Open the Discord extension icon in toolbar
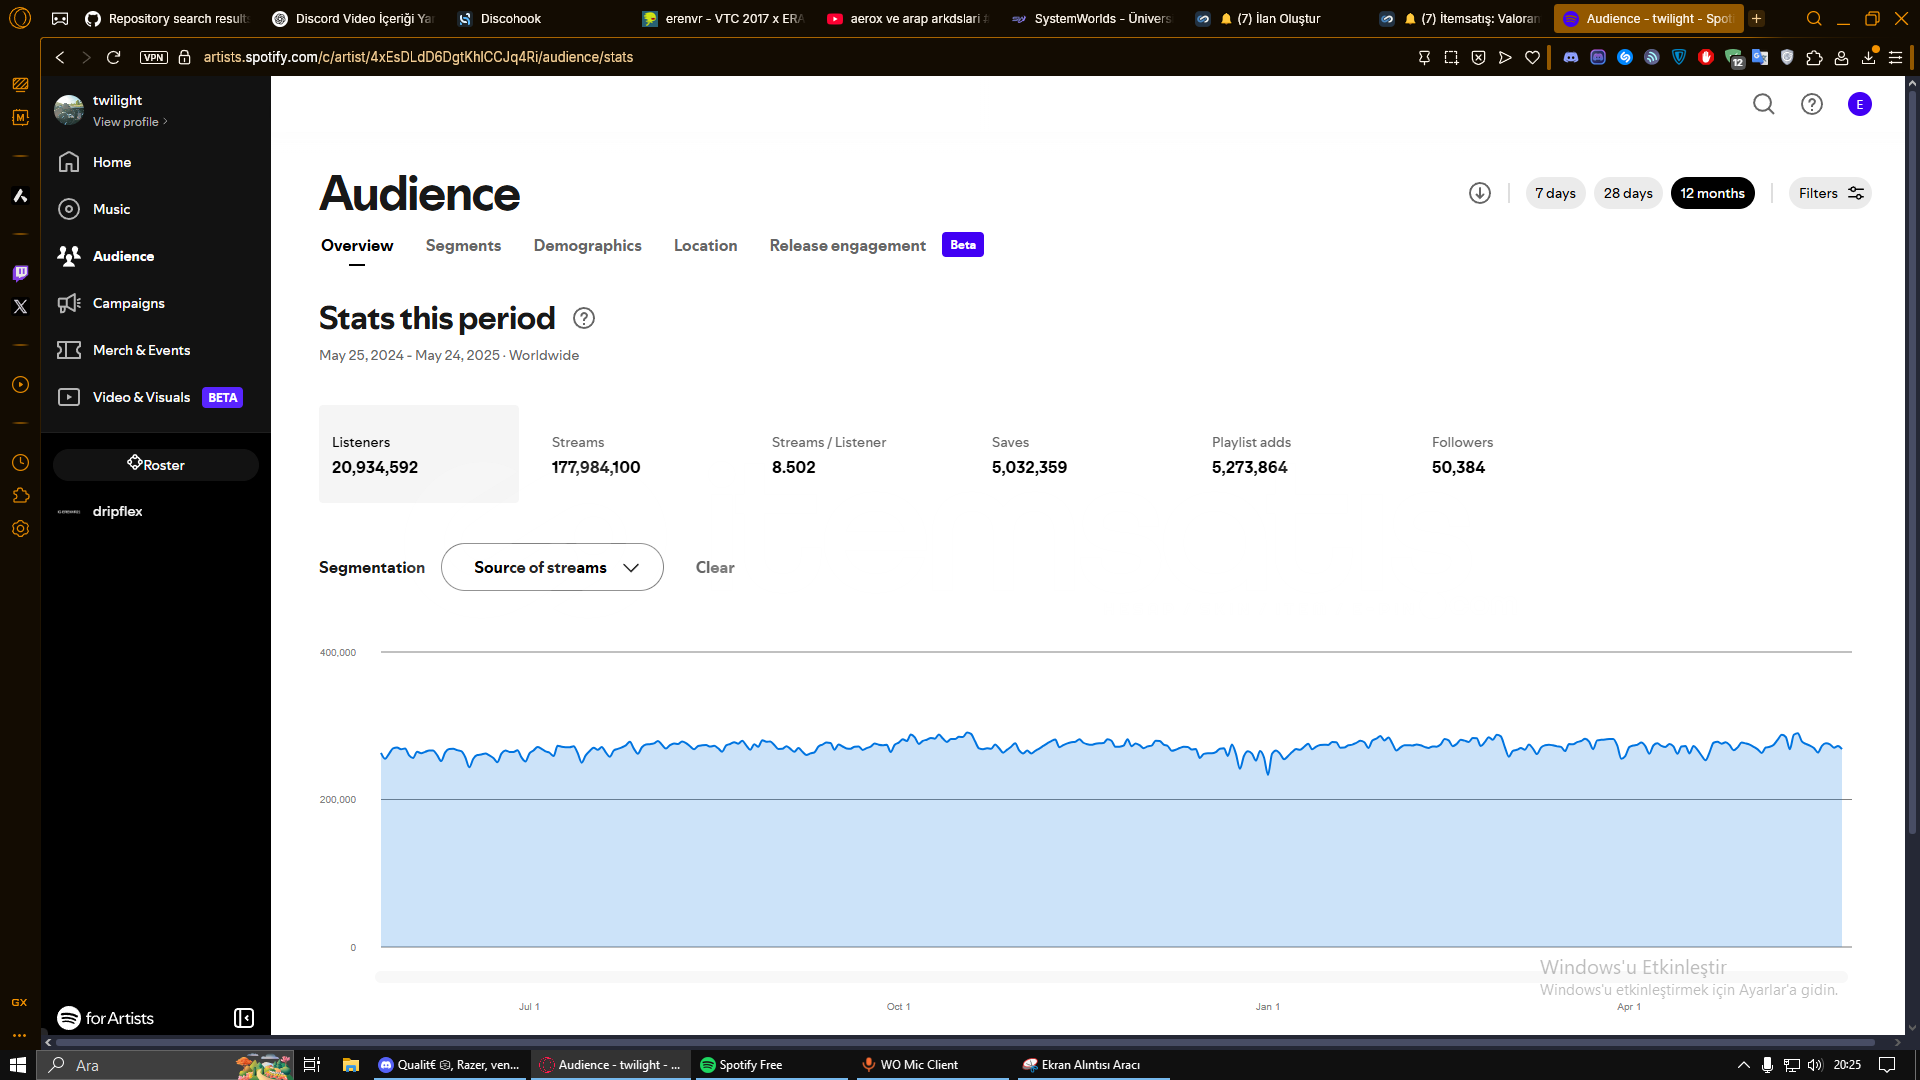Viewport: 1920px width, 1080px height. [x=1571, y=57]
